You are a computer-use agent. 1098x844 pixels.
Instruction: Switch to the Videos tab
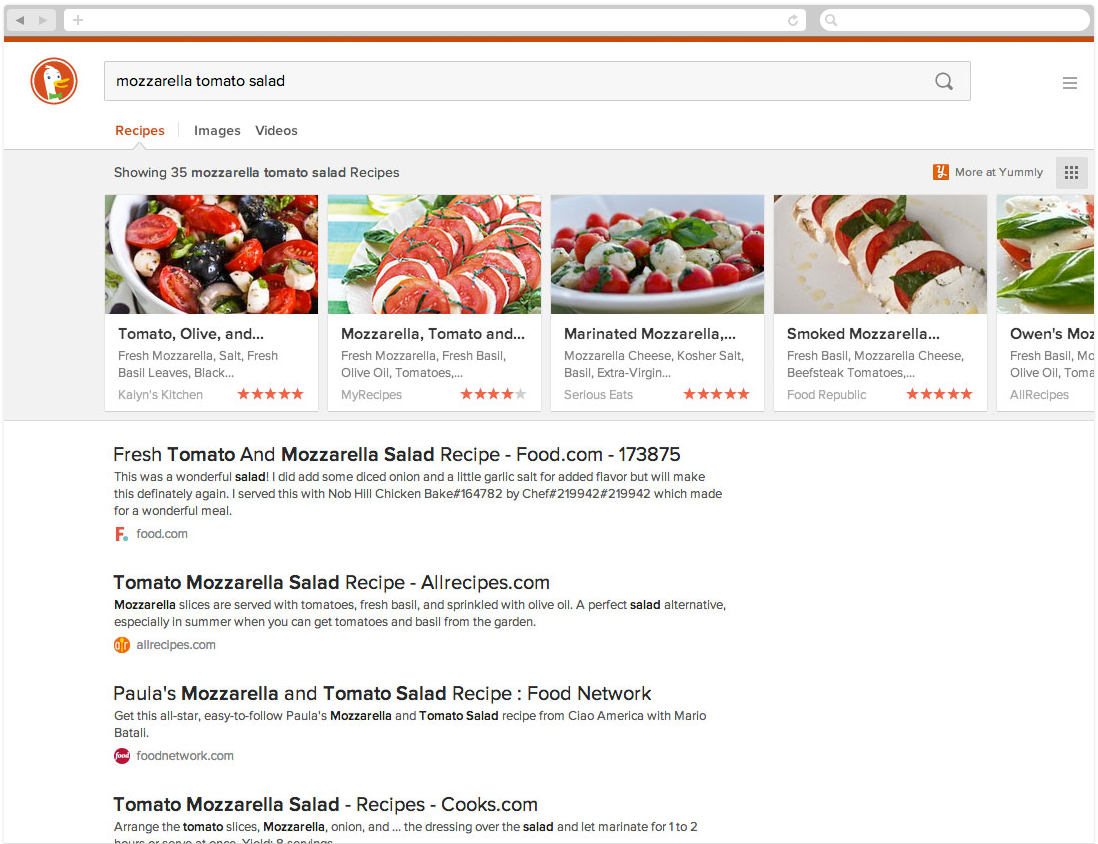(276, 130)
